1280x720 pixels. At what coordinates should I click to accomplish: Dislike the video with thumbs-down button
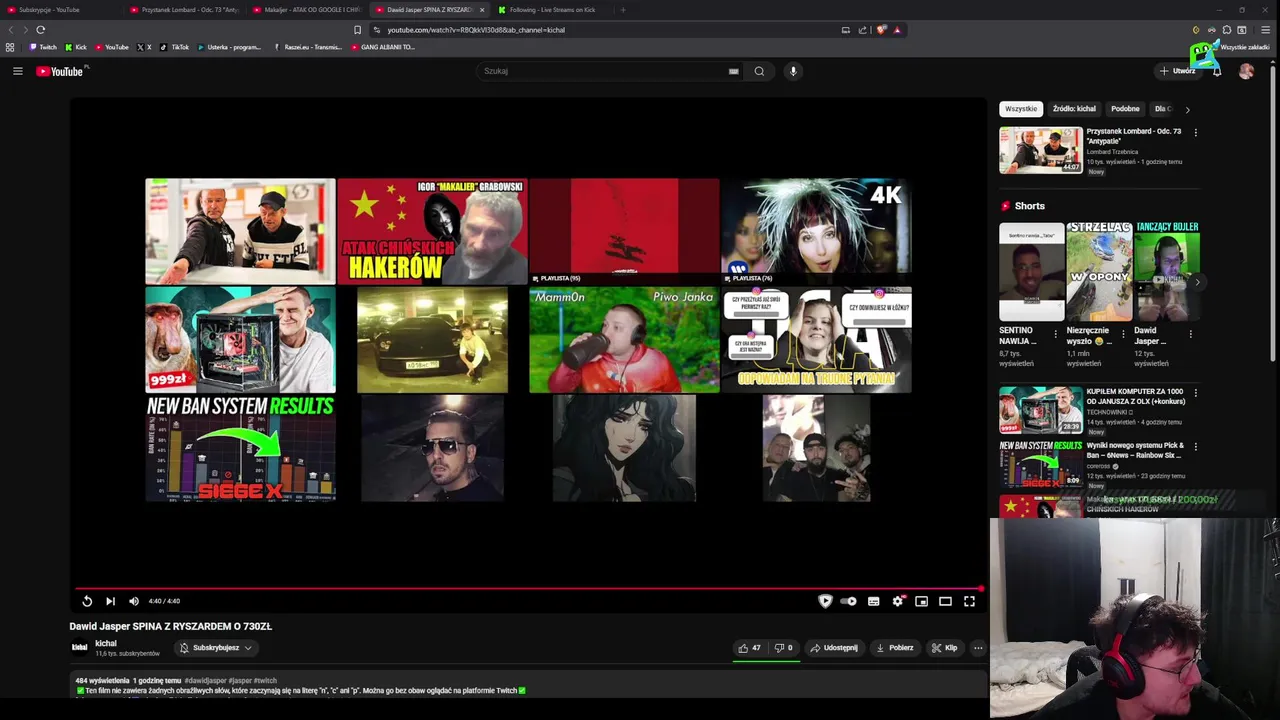[784, 648]
